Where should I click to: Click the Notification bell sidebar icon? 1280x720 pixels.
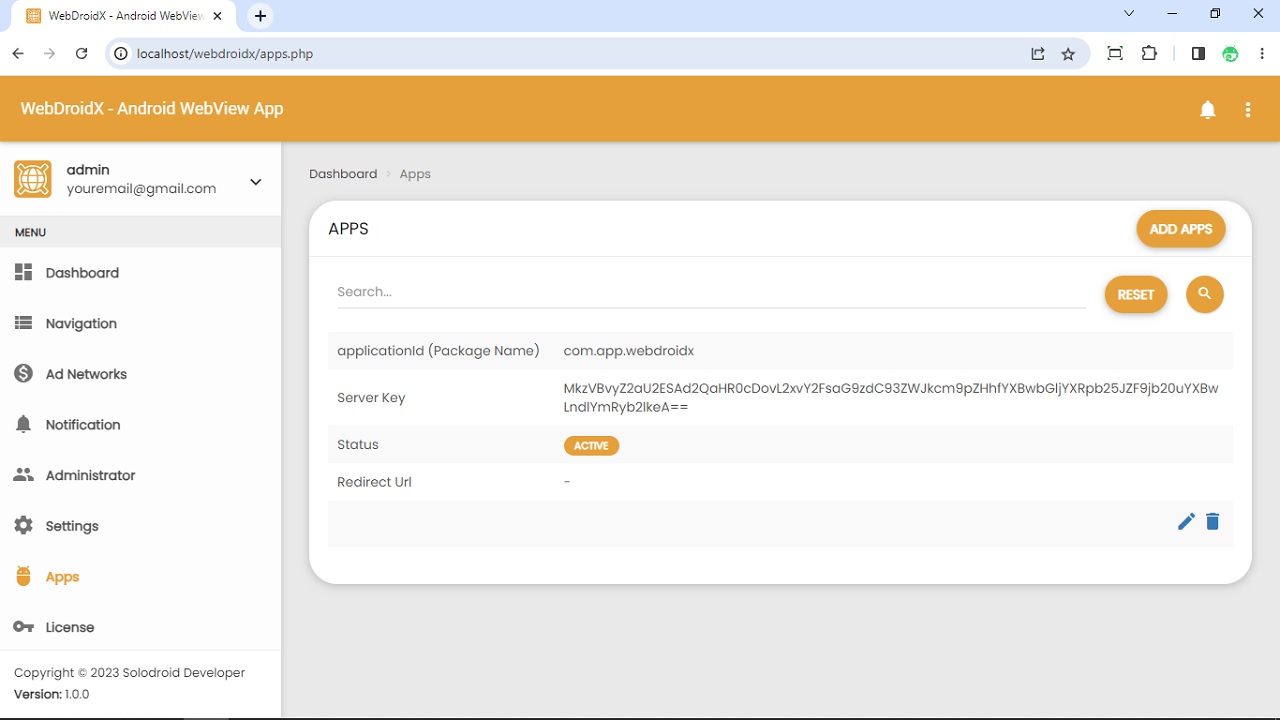(x=23, y=424)
